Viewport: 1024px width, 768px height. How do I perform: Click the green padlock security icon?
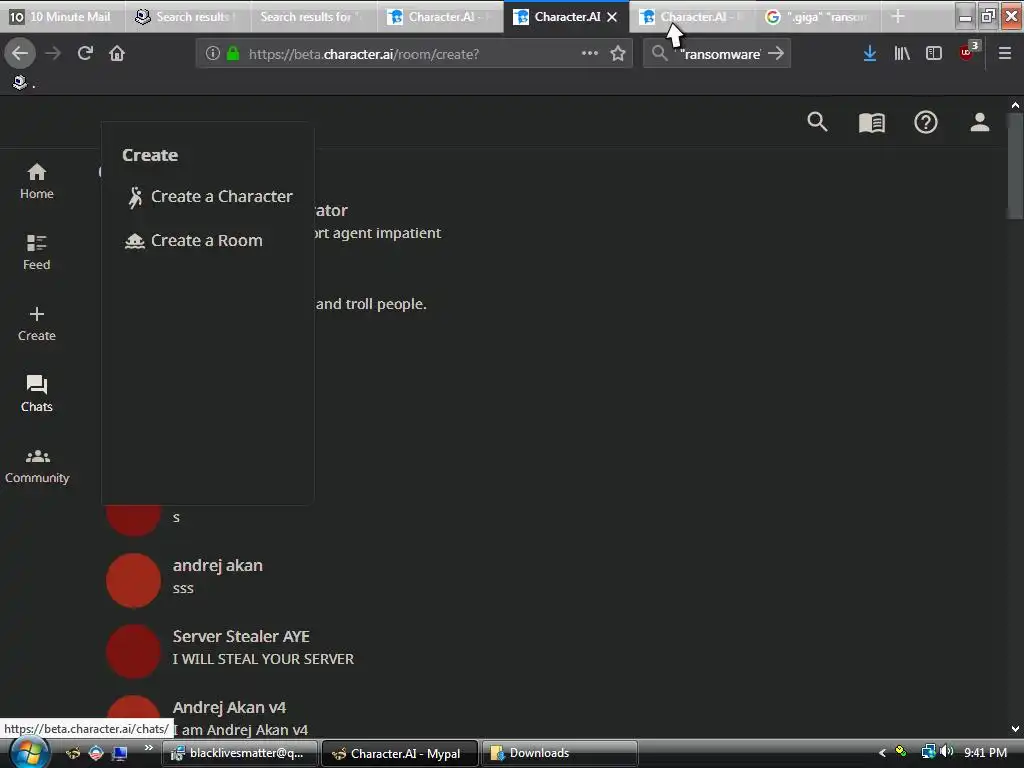coord(233,54)
